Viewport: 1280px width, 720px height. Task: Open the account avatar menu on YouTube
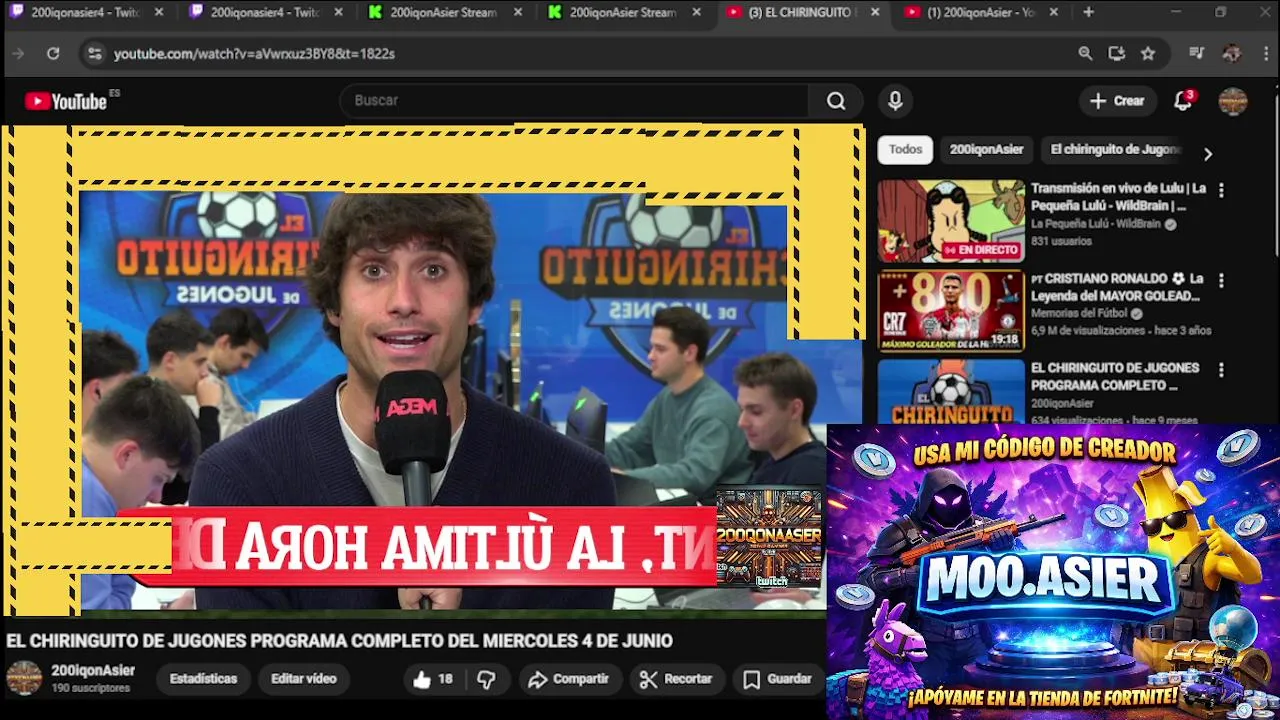1232,100
